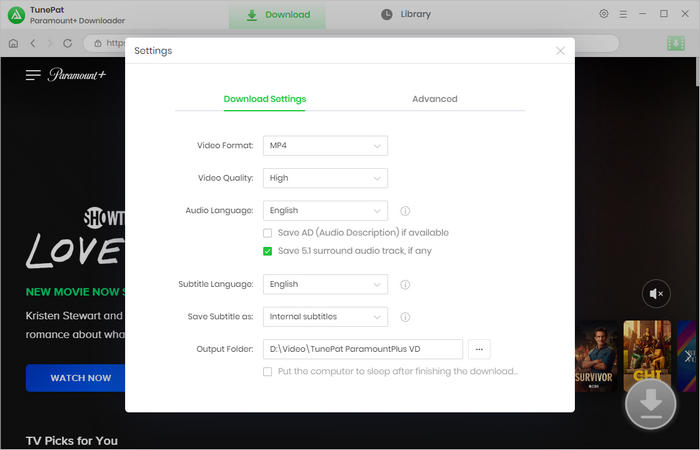Open the hamburger menu in title bar
The width and height of the screenshot is (700, 450).
[623, 14]
